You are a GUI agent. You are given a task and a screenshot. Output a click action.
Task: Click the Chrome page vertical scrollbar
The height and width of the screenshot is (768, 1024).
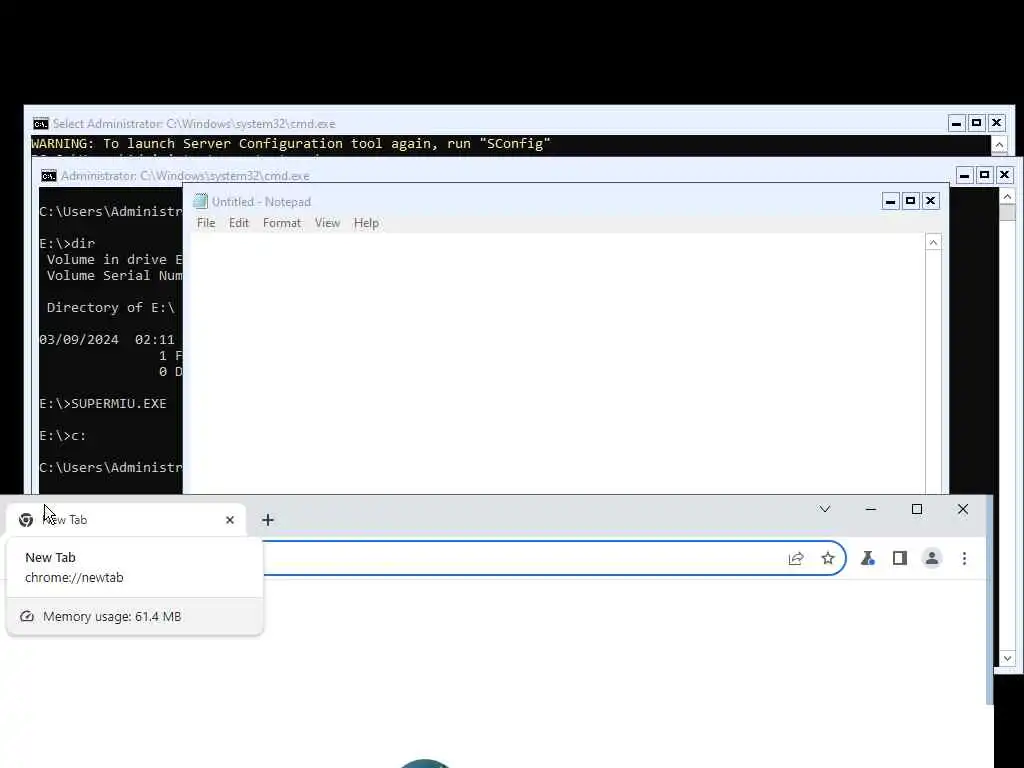989,599
